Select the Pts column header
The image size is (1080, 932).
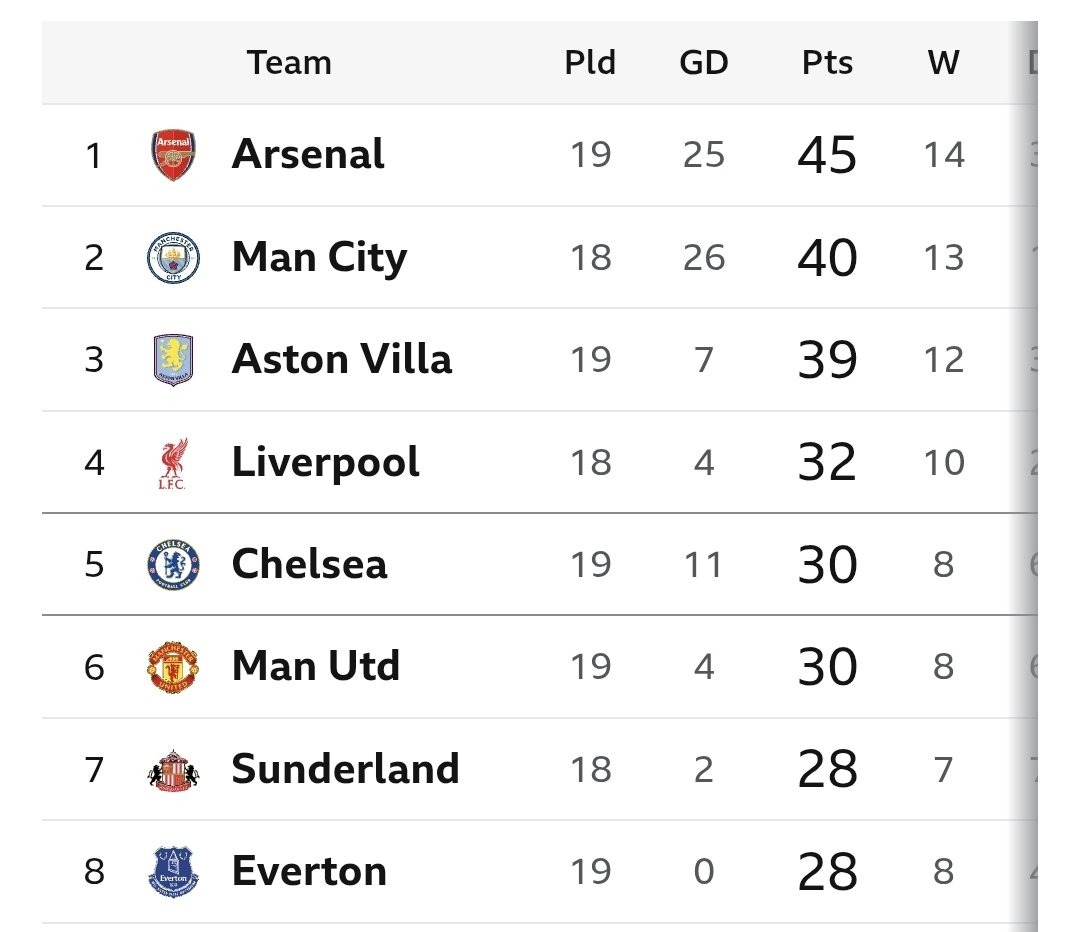(827, 63)
